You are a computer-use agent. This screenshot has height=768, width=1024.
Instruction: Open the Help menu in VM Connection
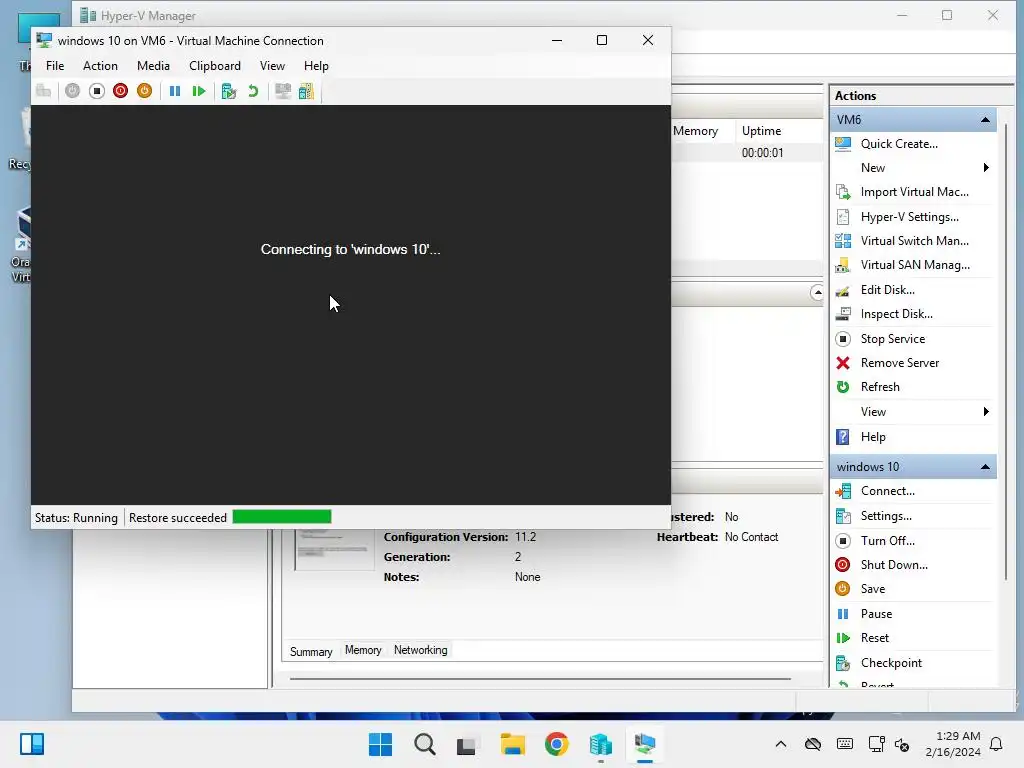click(316, 66)
